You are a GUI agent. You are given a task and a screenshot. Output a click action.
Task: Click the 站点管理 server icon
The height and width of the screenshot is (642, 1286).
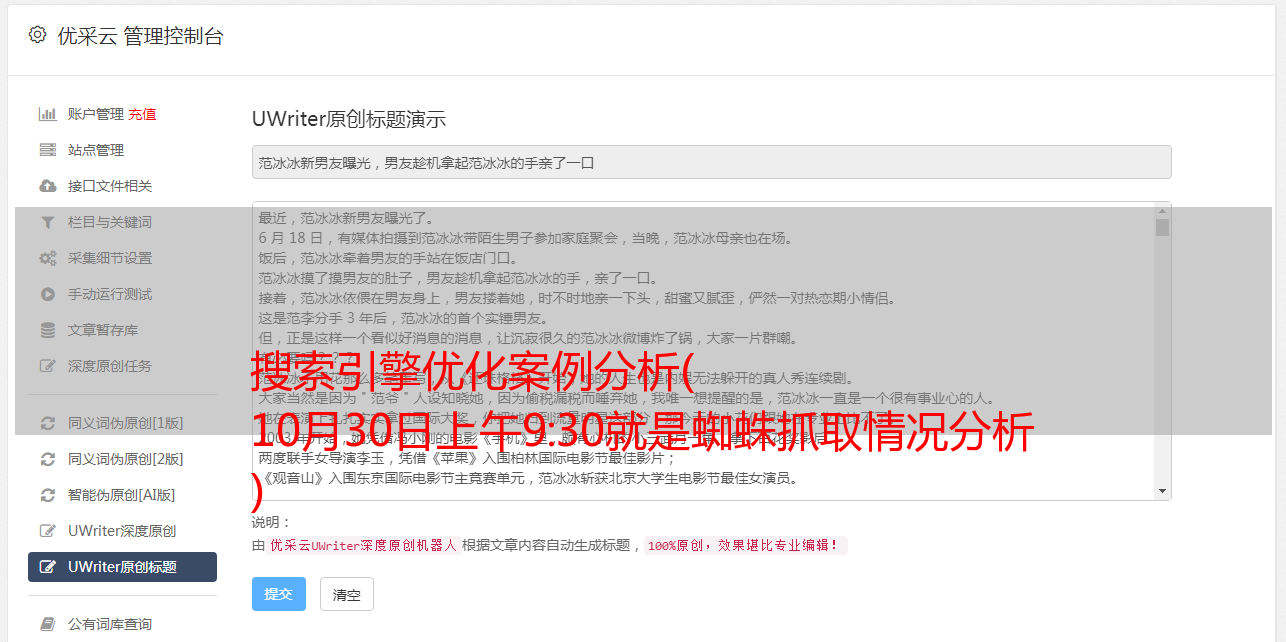click(x=47, y=150)
